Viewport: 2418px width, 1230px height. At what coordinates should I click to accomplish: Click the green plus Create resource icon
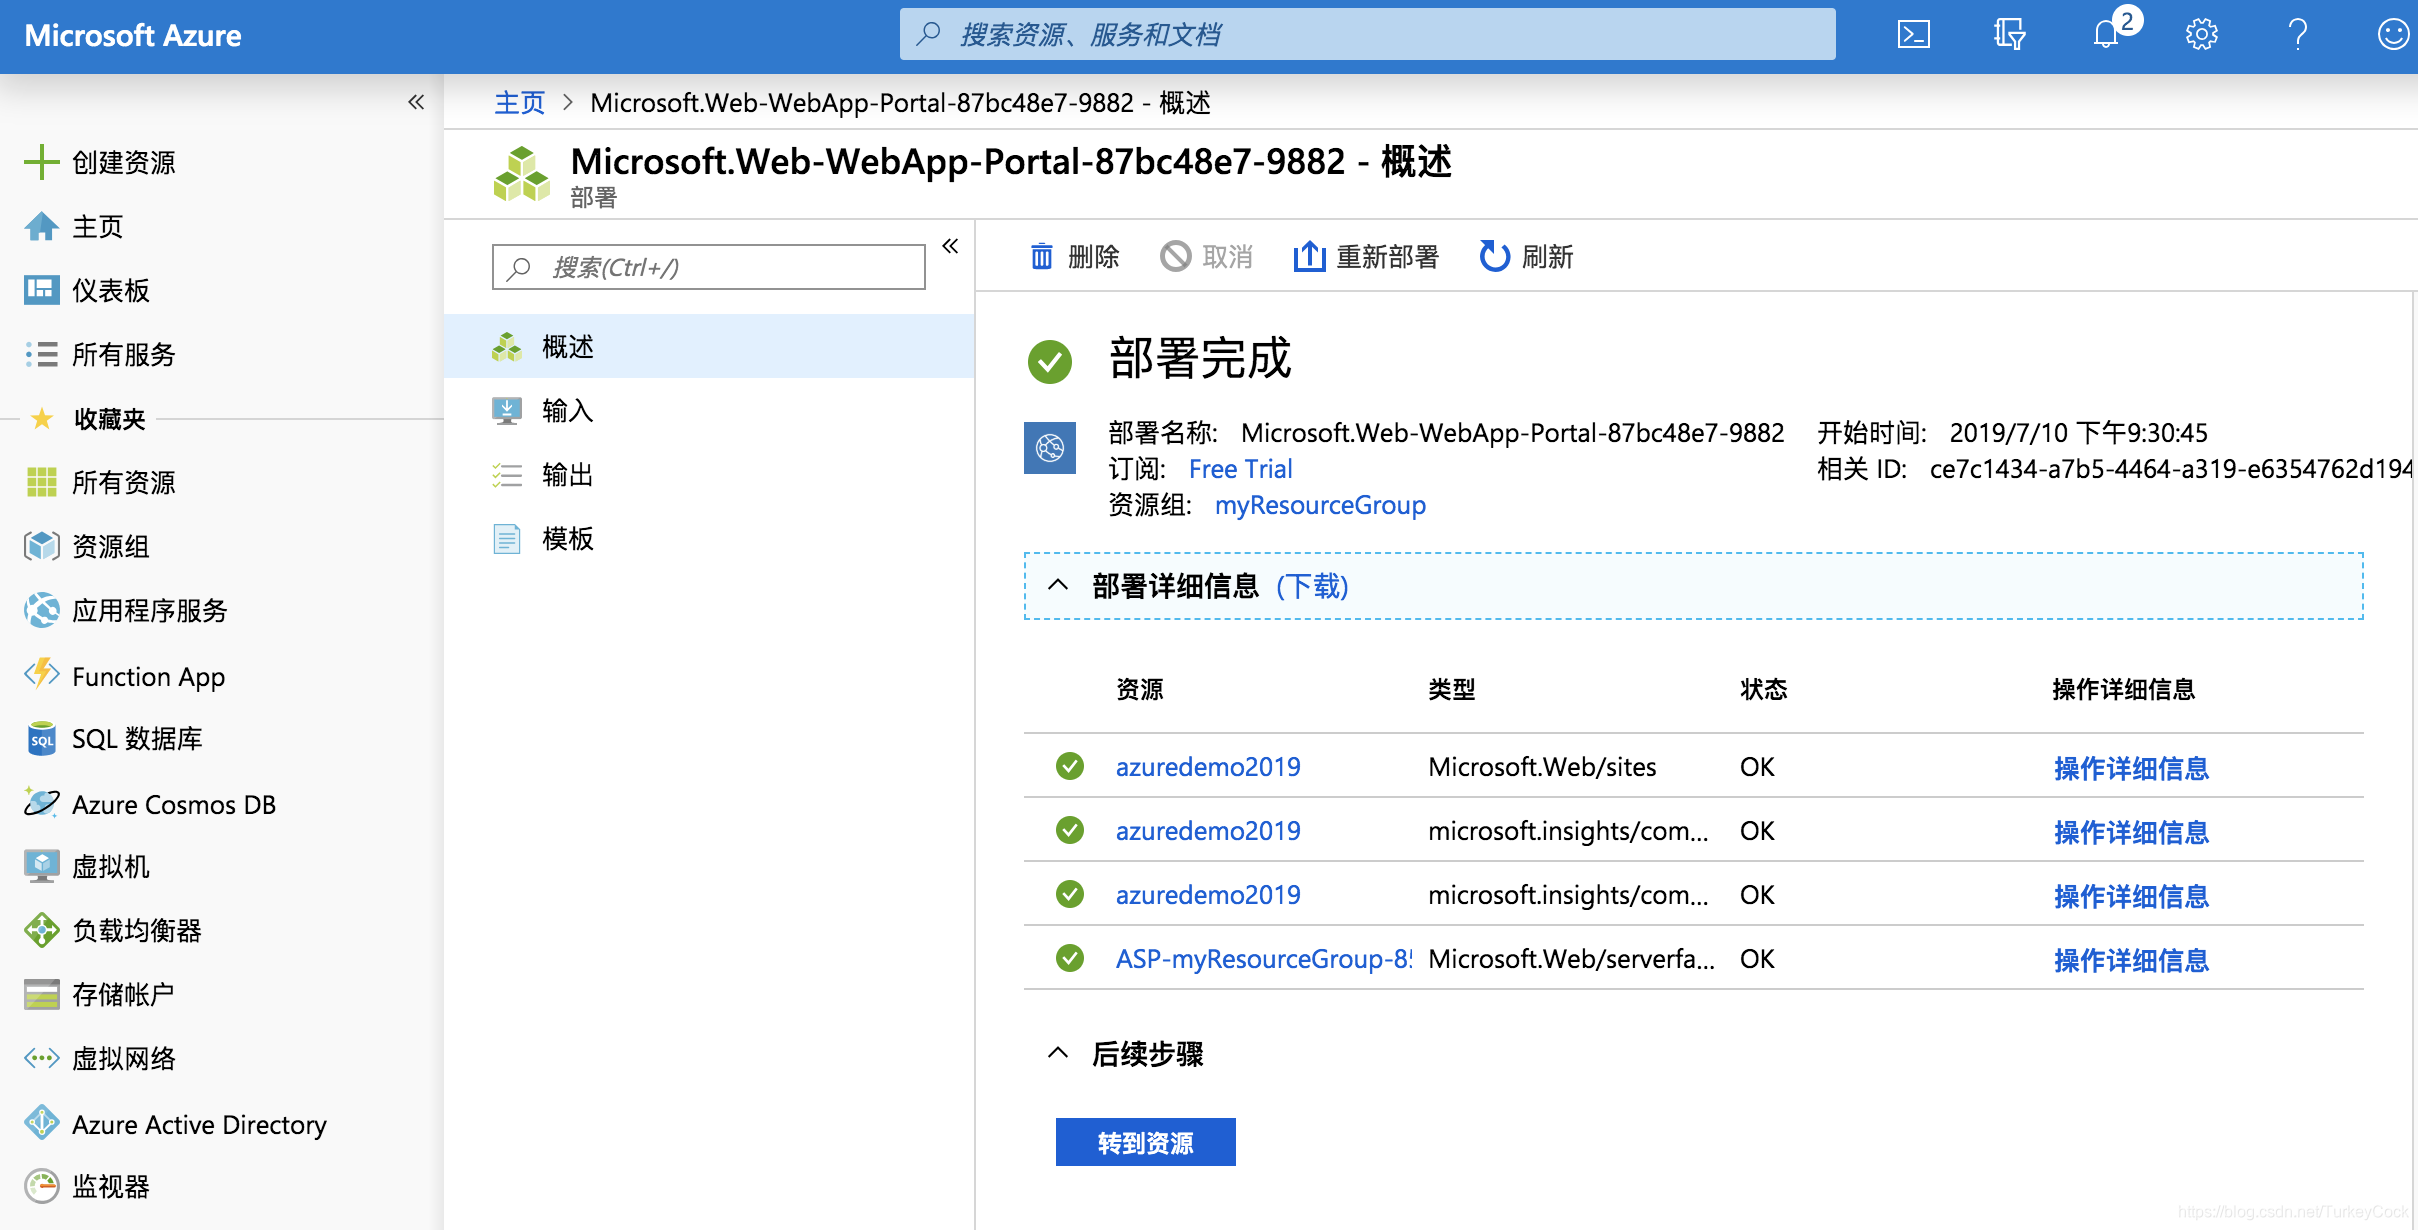pos(41,162)
